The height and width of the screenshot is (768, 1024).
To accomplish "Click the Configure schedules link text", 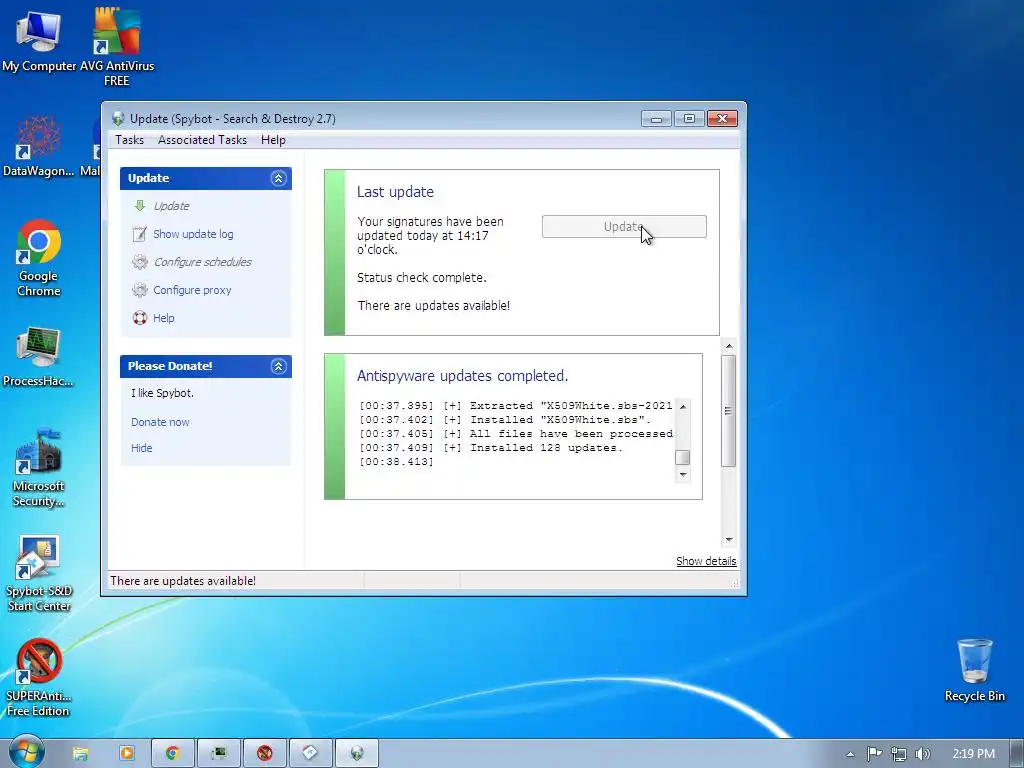I will (x=202, y=262).
